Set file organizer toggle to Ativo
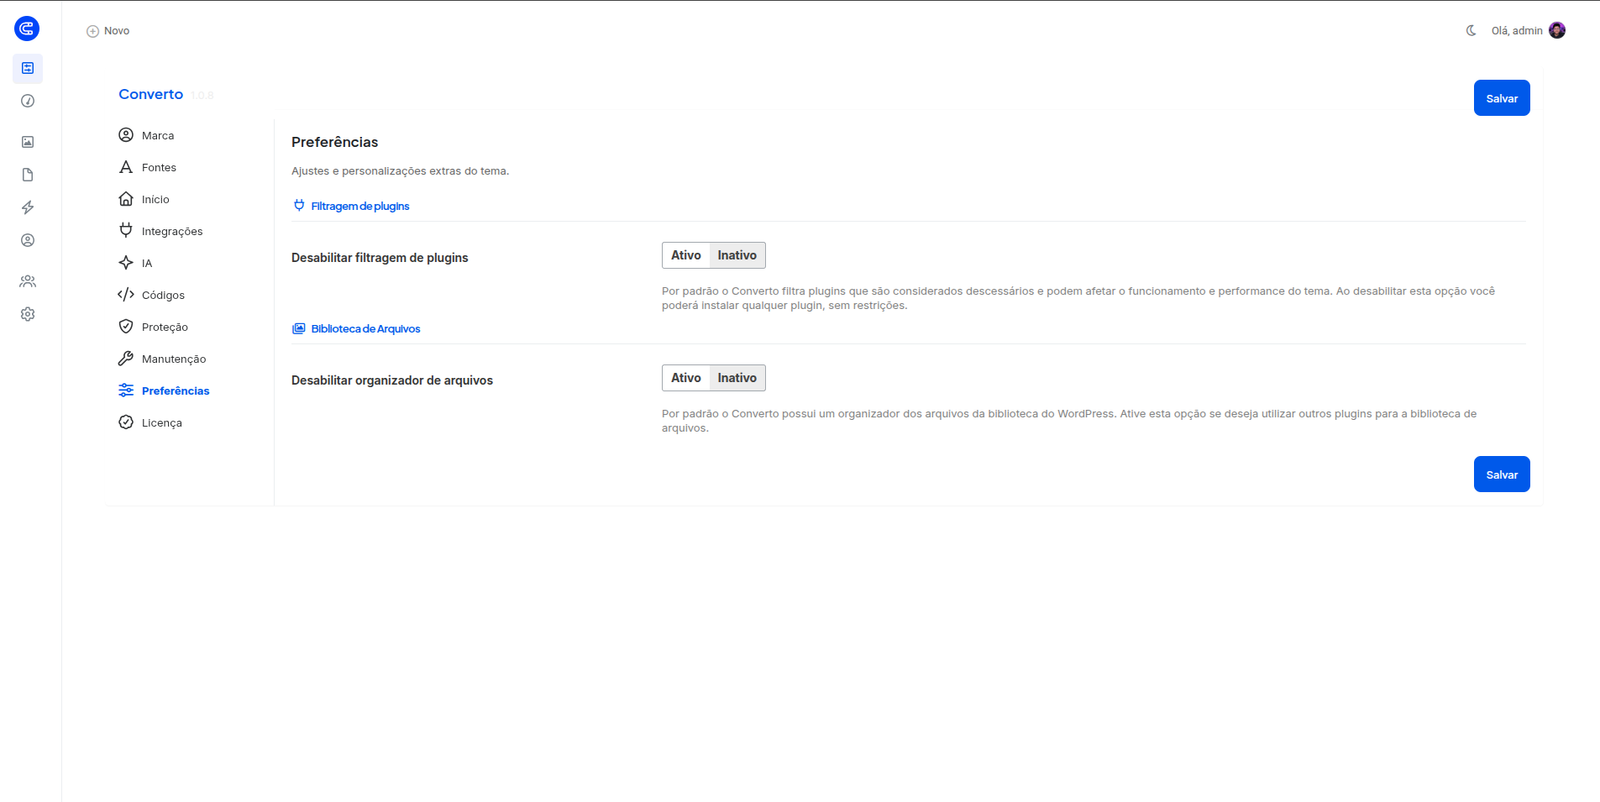1600x802 pixels. [686, 378]
